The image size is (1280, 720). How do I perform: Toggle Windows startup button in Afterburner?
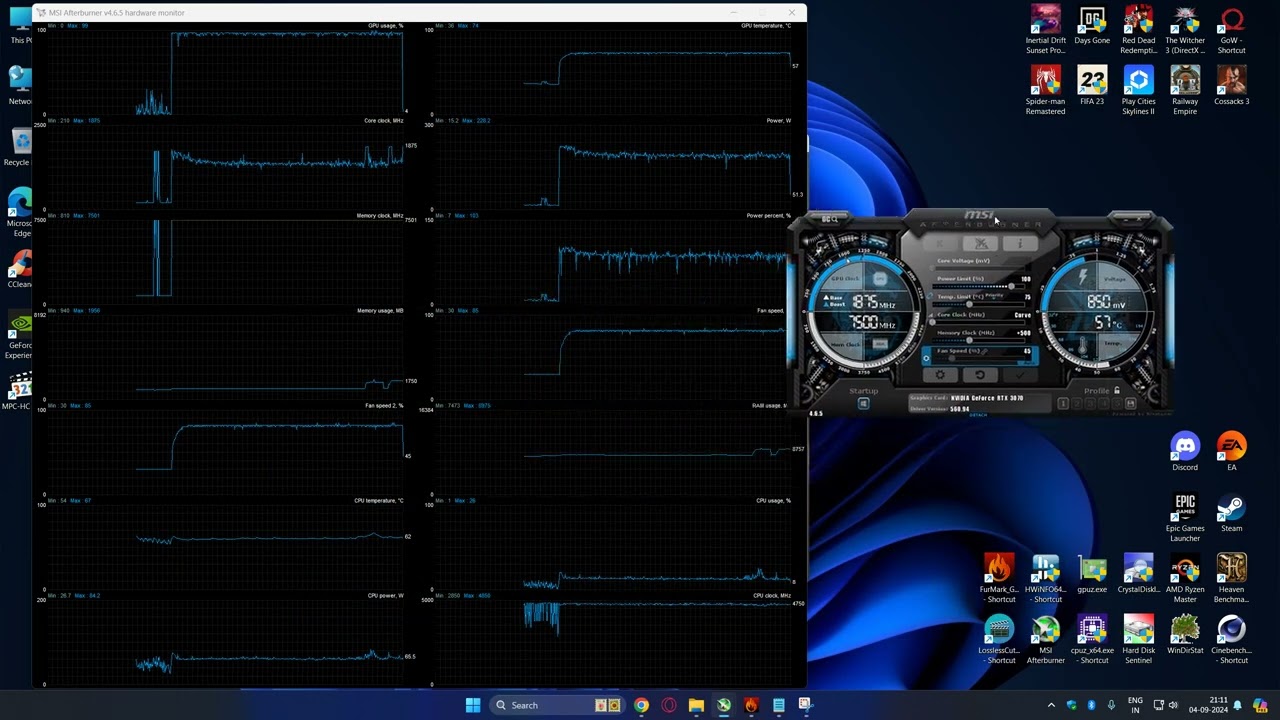point(864,403)
